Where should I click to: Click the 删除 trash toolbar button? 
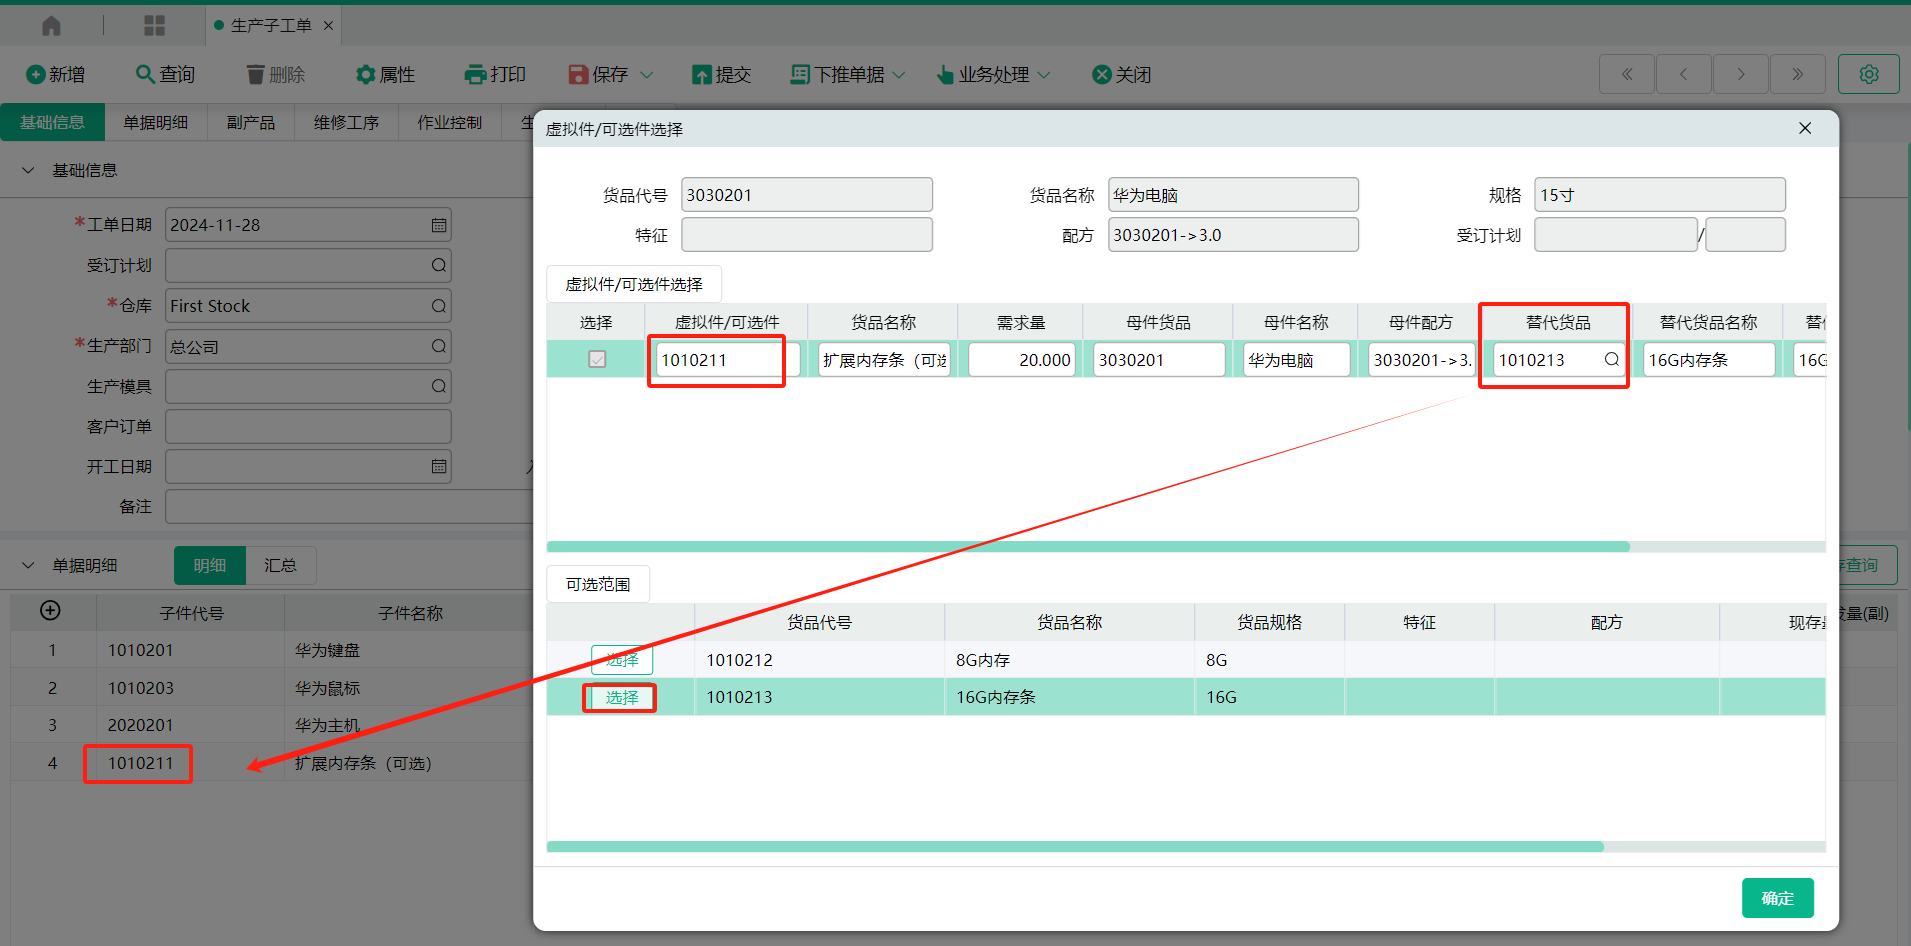coord(275,74)
